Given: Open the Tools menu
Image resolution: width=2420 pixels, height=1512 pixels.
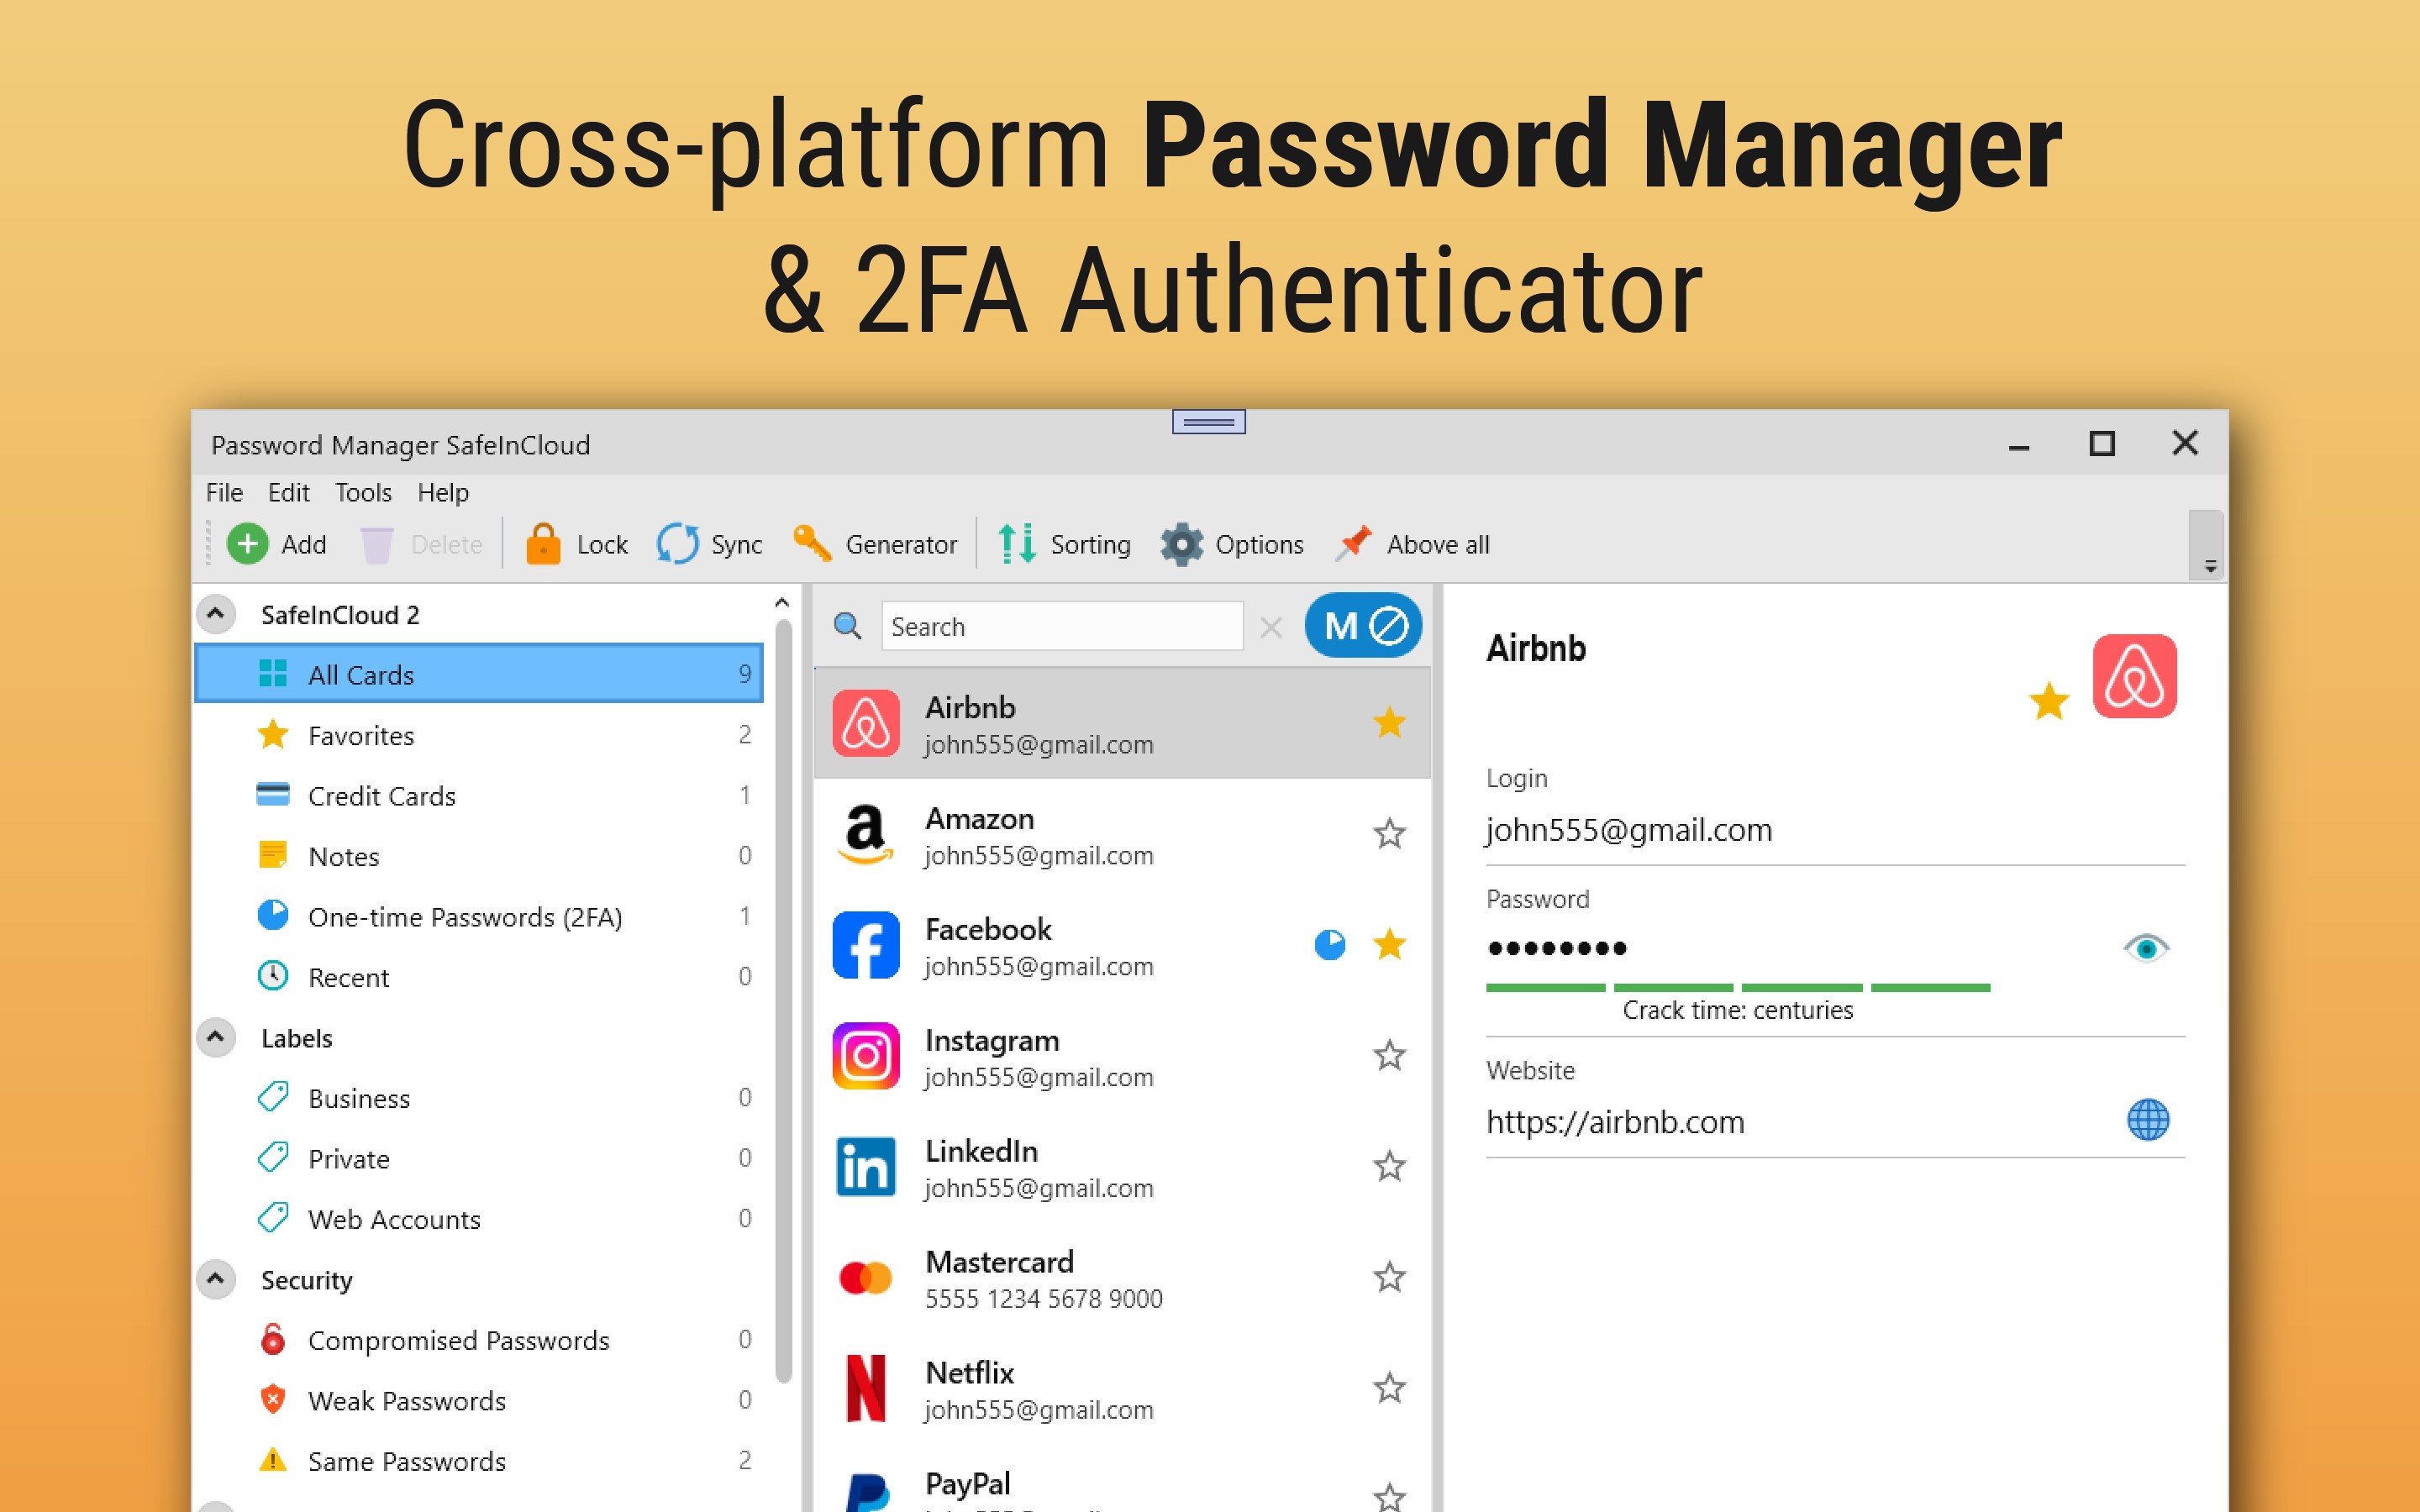Looking at the screenshot, I should [x=363, y=492].
